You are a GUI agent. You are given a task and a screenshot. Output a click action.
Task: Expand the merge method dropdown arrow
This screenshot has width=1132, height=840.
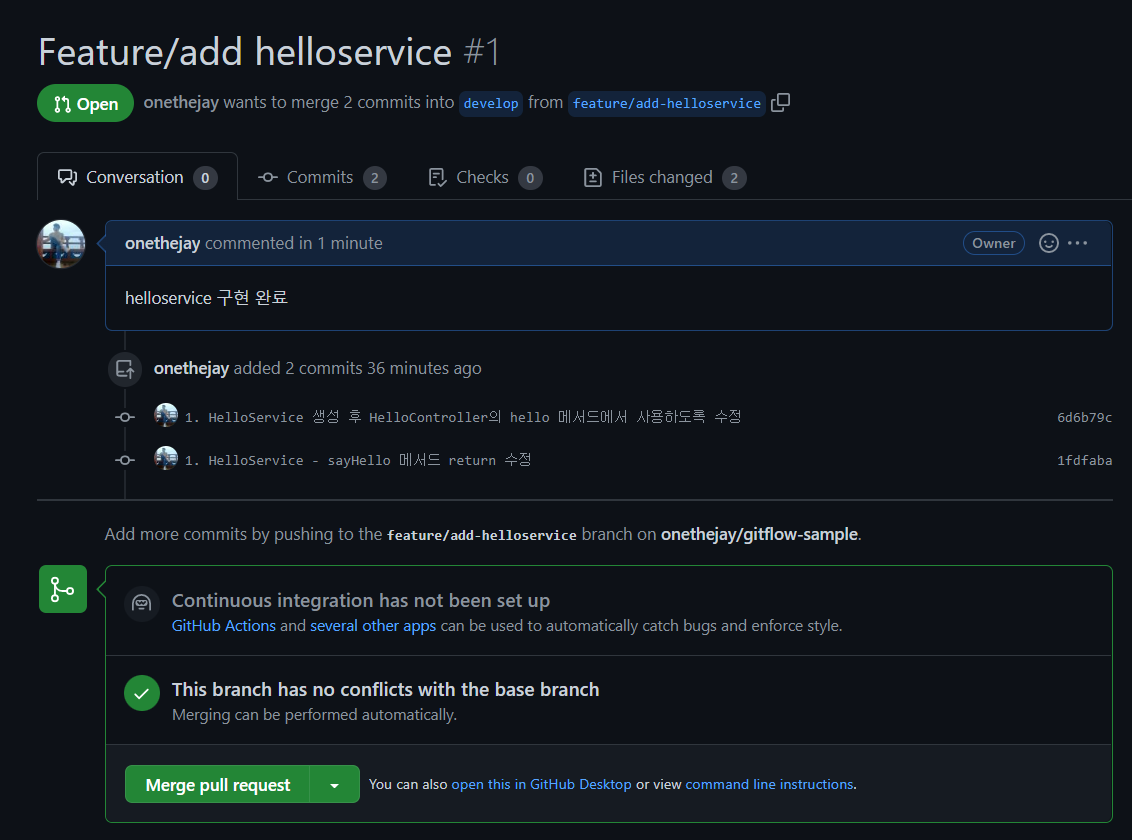tap(334, 784)
